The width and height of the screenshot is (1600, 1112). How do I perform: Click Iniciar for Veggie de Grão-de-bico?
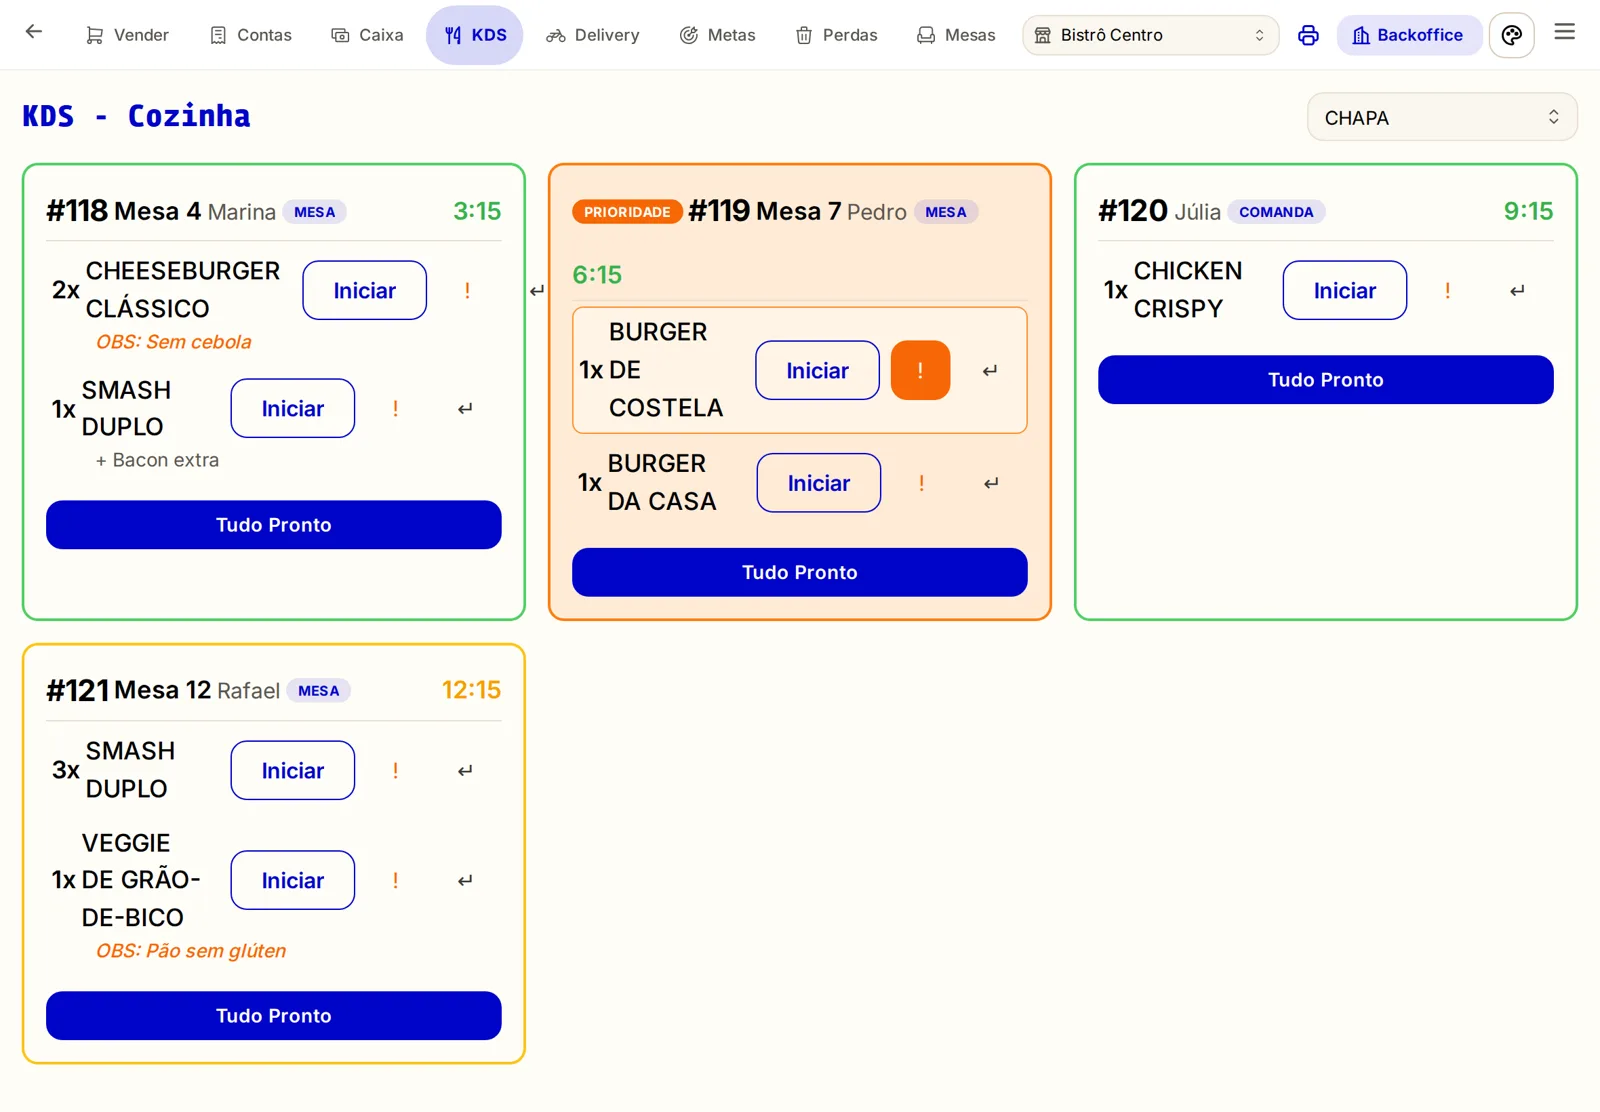click(x=293, y=881)
